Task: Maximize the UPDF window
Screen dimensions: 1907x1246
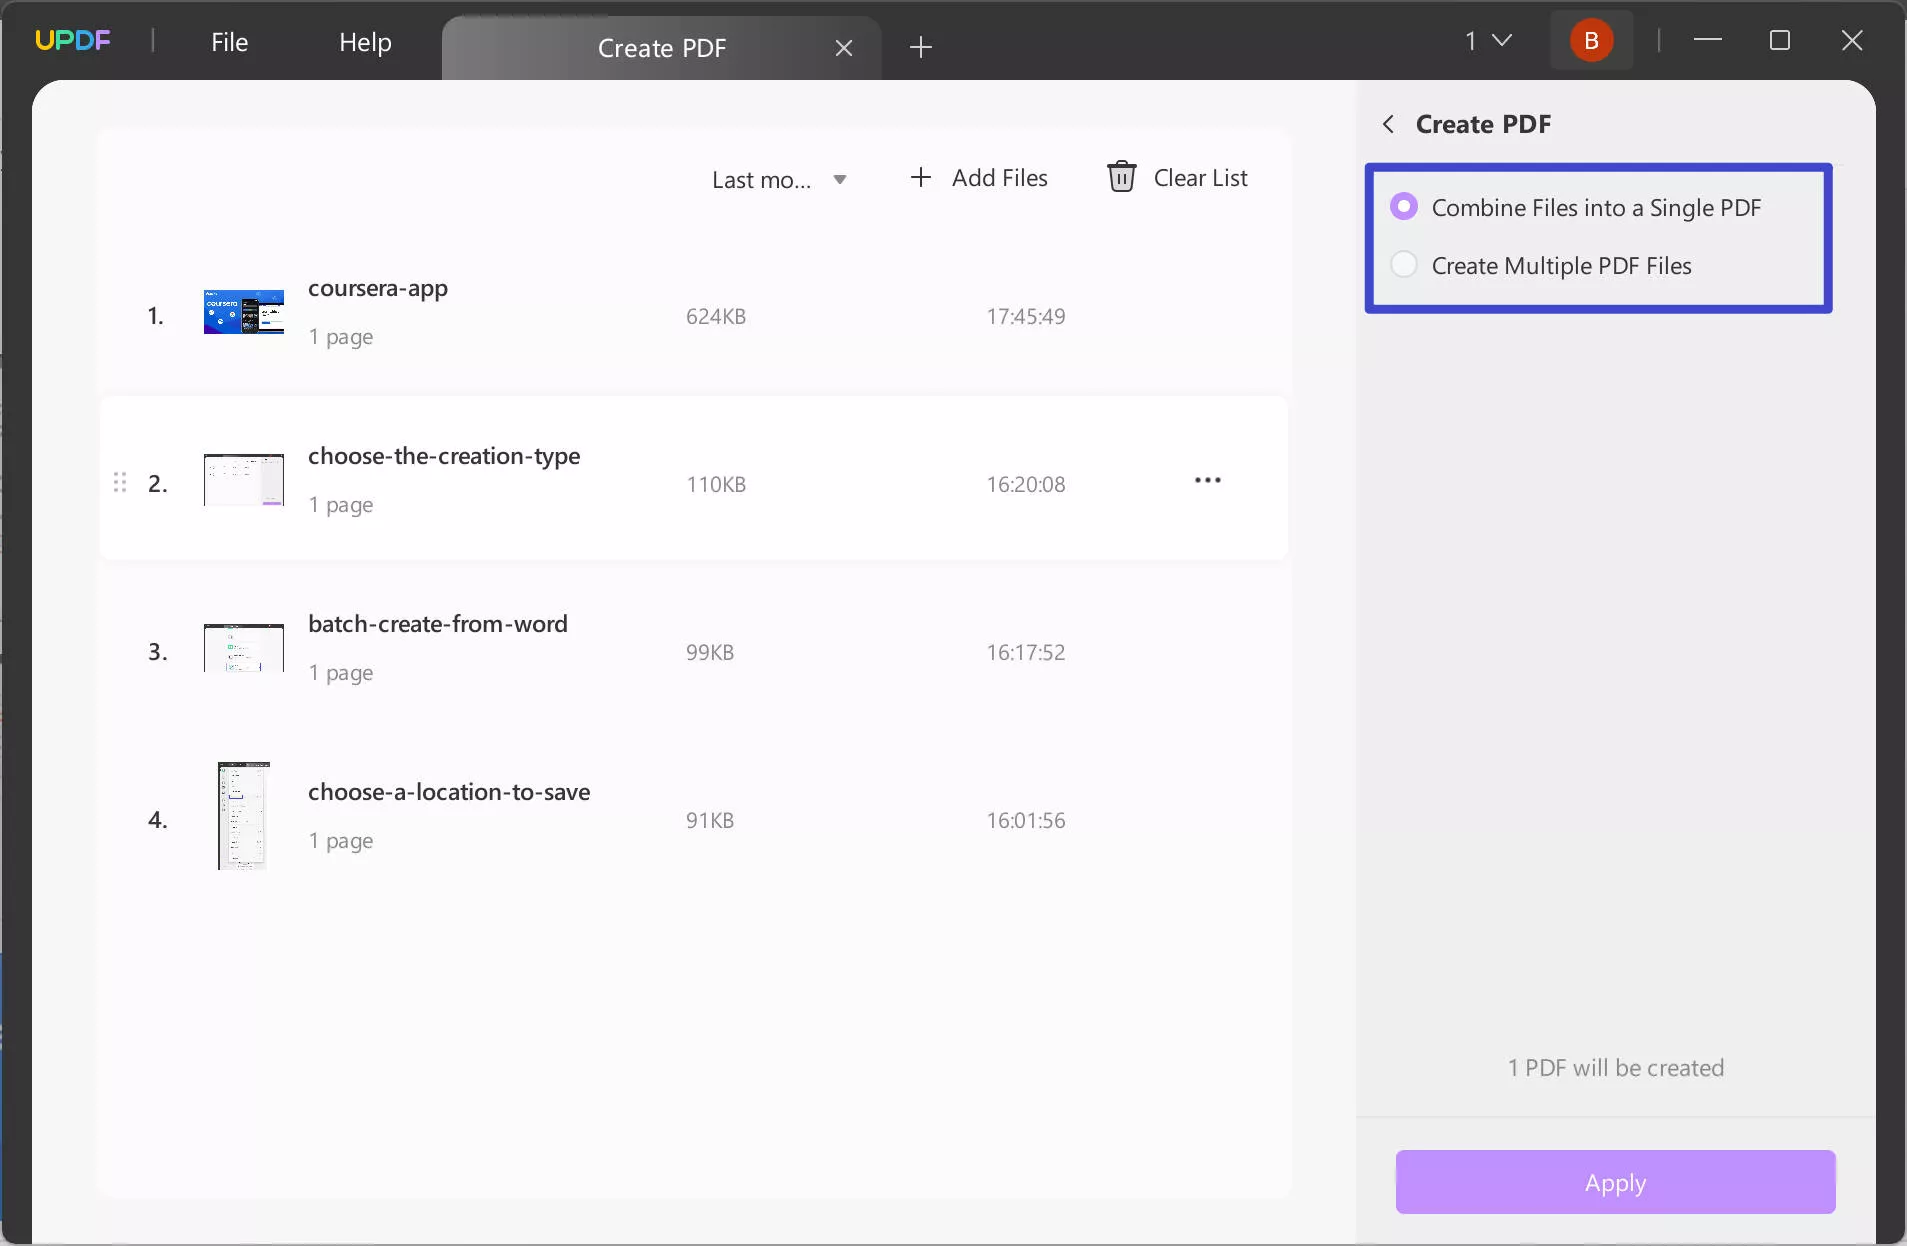Action: [1780, 40]
